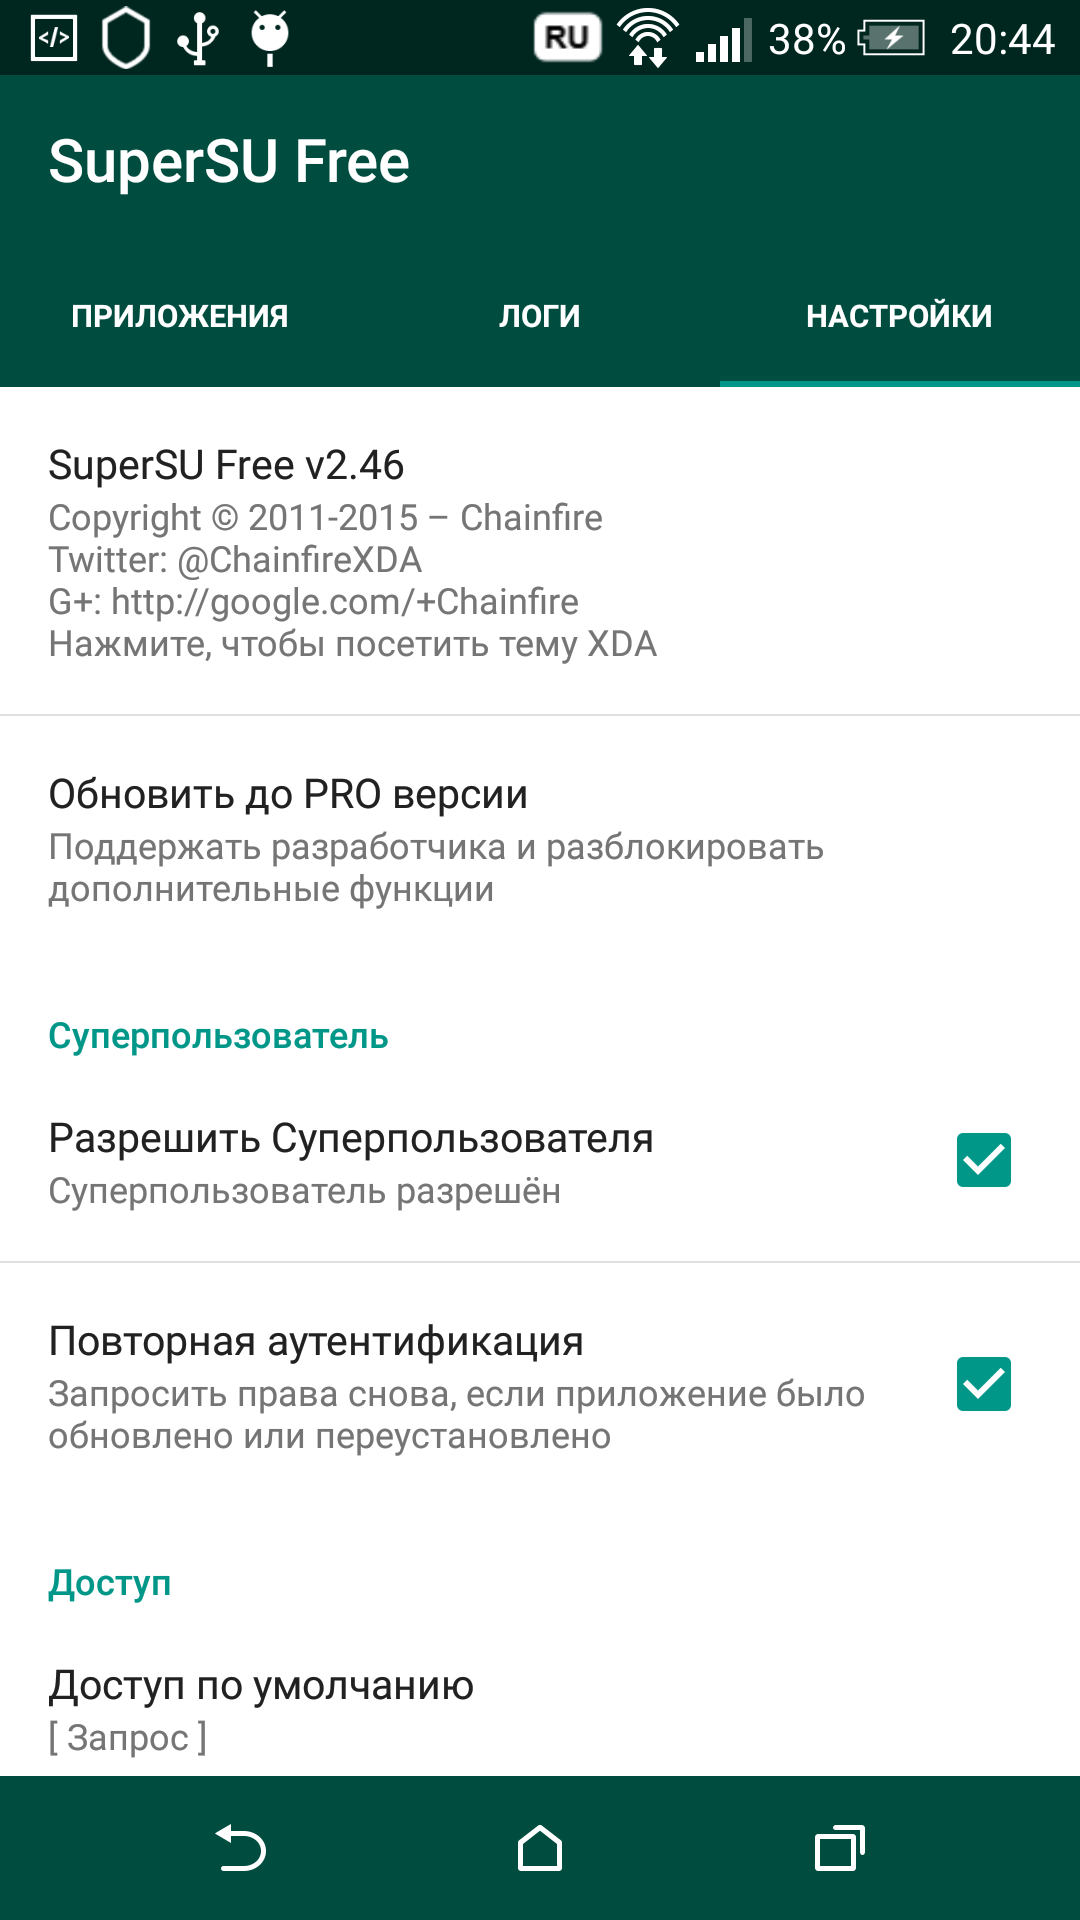The height and width of the screenshot is (1920, 1080).
Task: Tap the battery charging icon
Action: [892, 39]
